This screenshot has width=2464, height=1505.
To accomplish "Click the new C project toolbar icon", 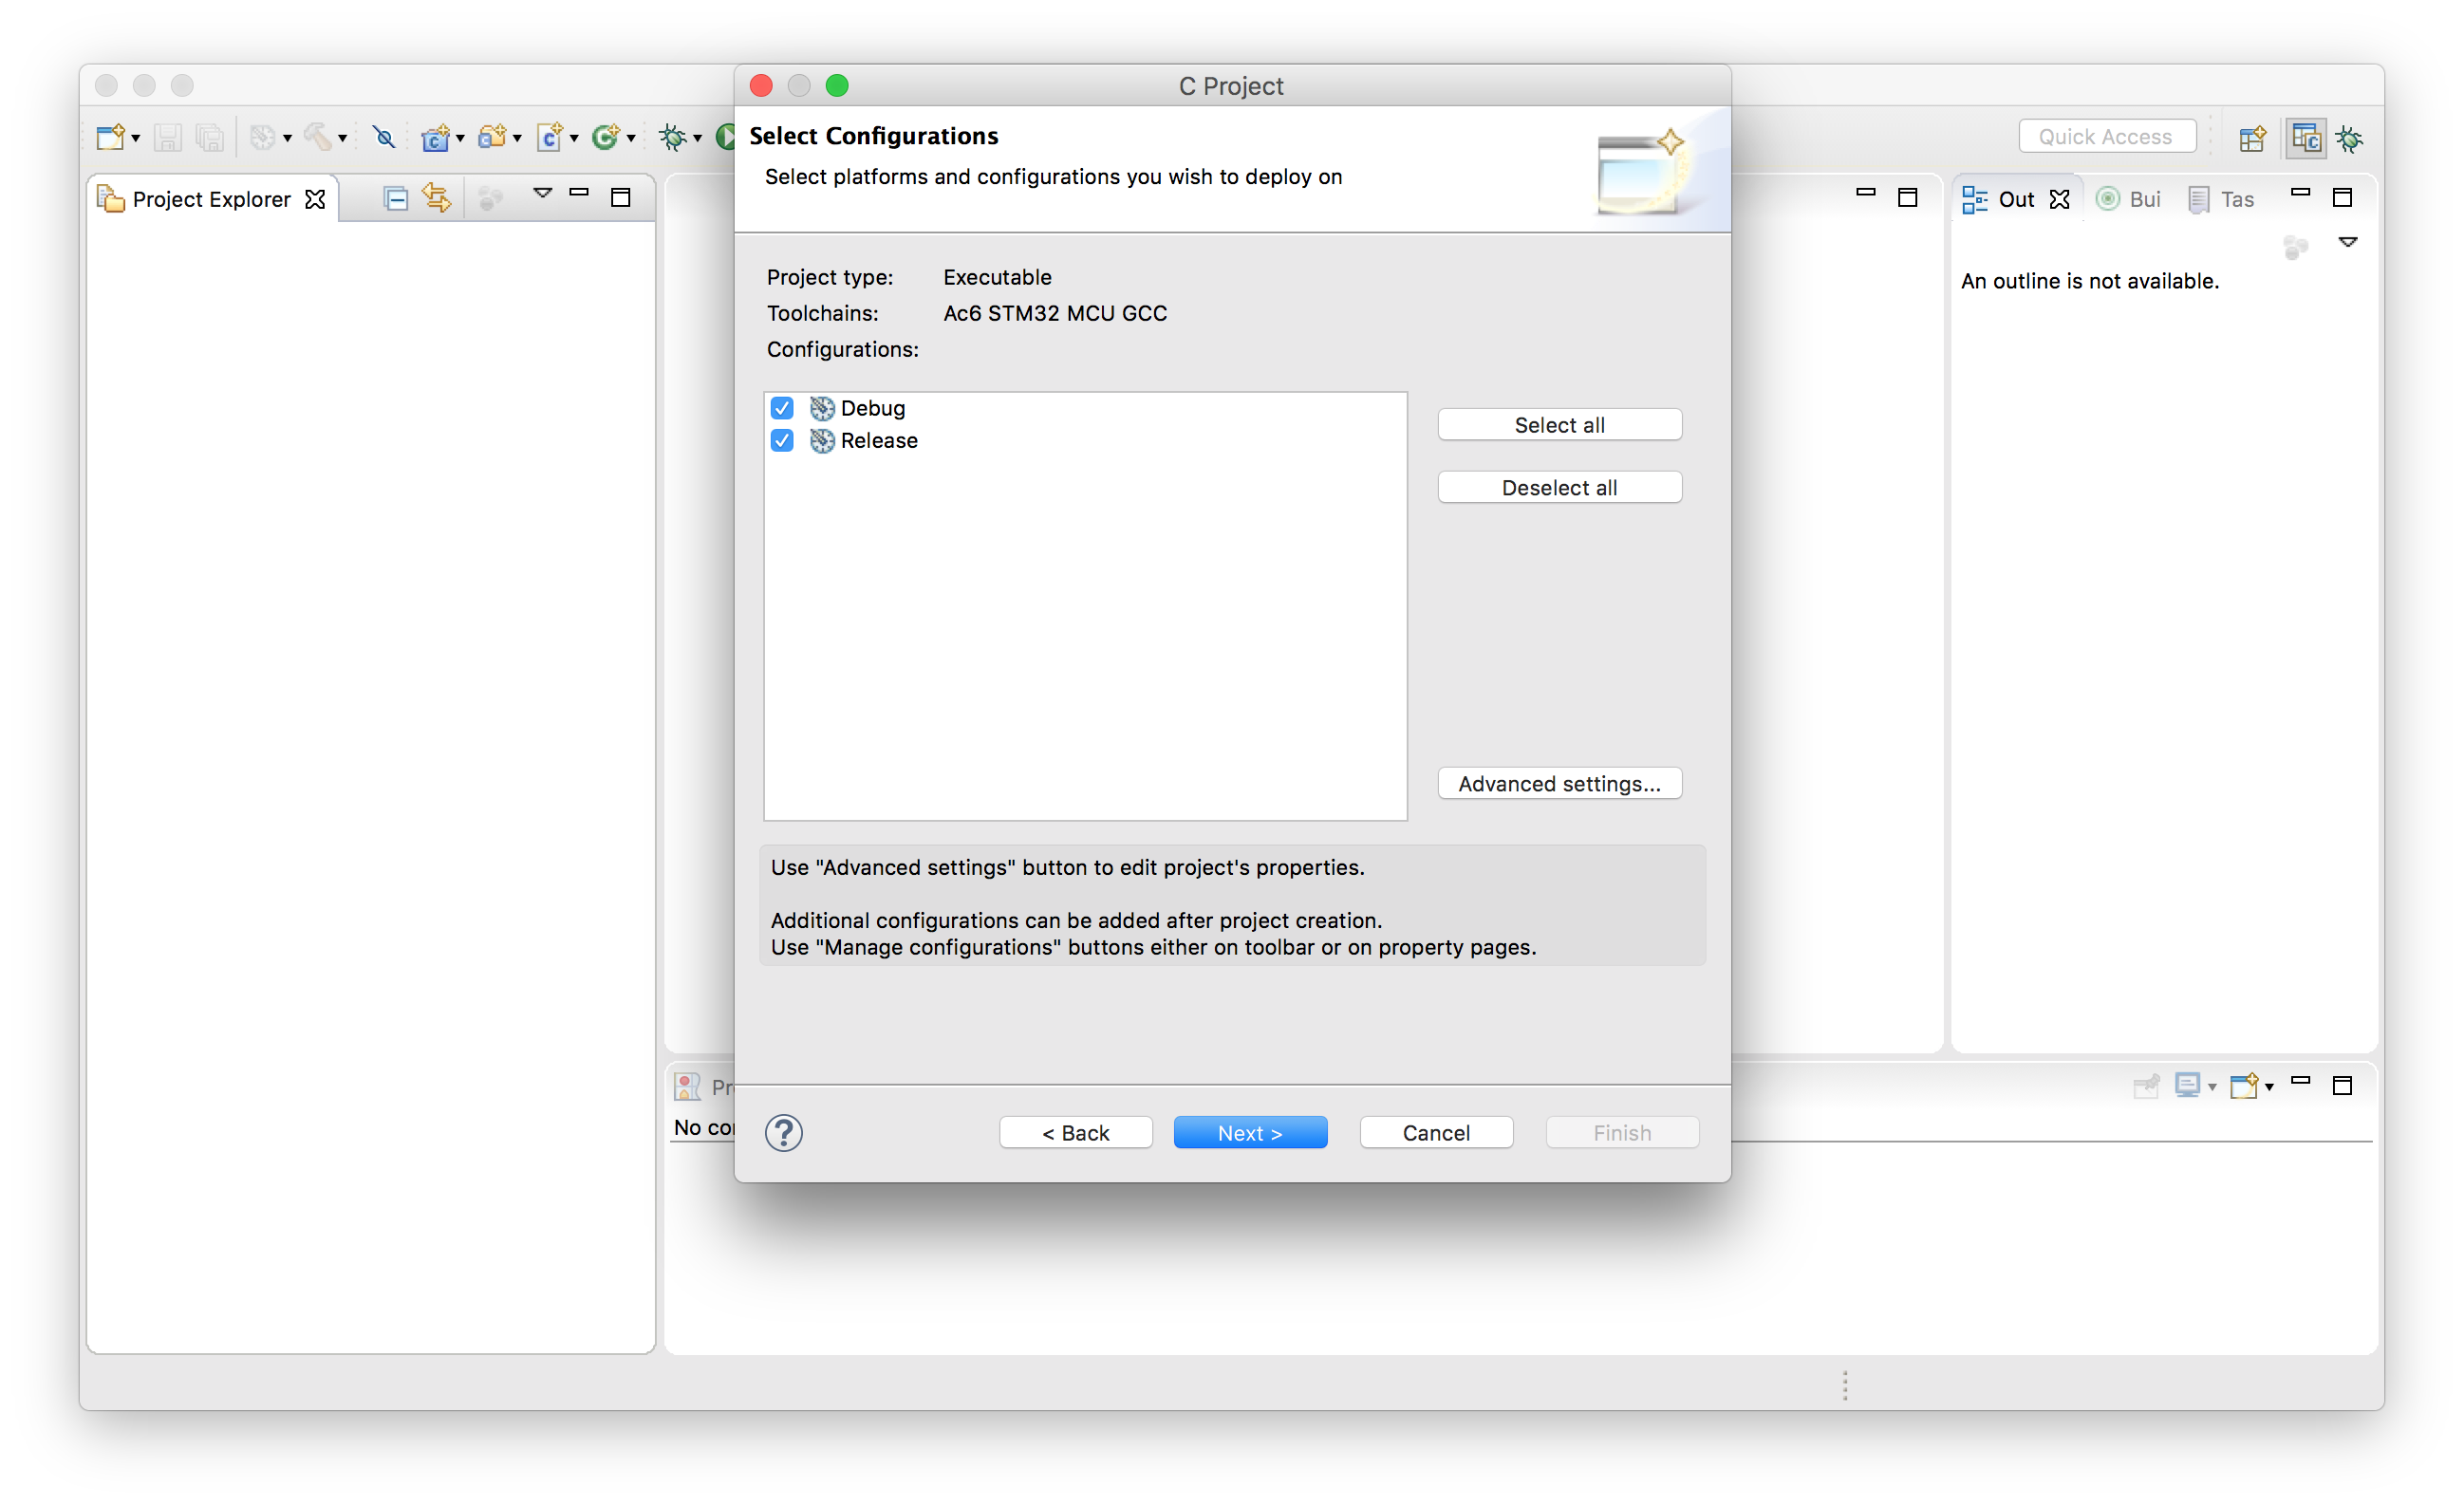I will pos(434,137).
